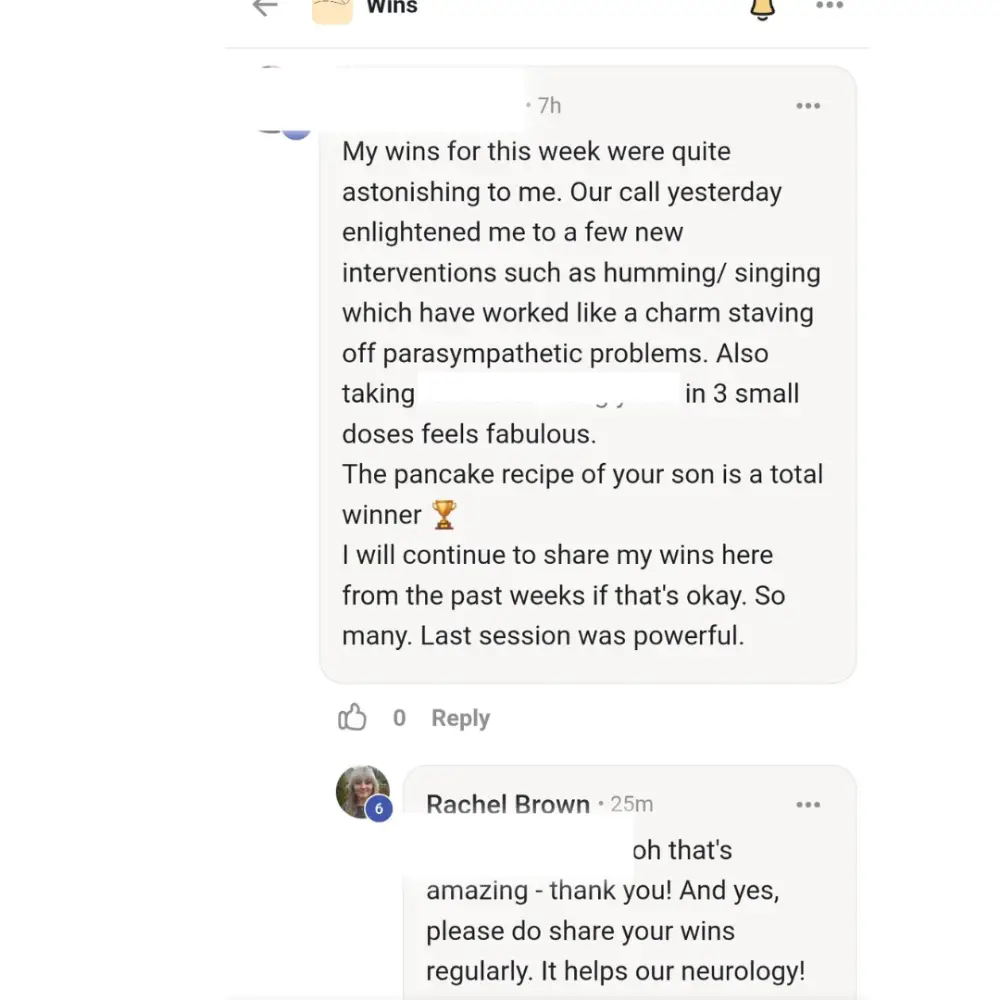This screenshot has width=1000, height=1000.
Task: Open more options on the 7h post
Action: [x=808, y=106]
